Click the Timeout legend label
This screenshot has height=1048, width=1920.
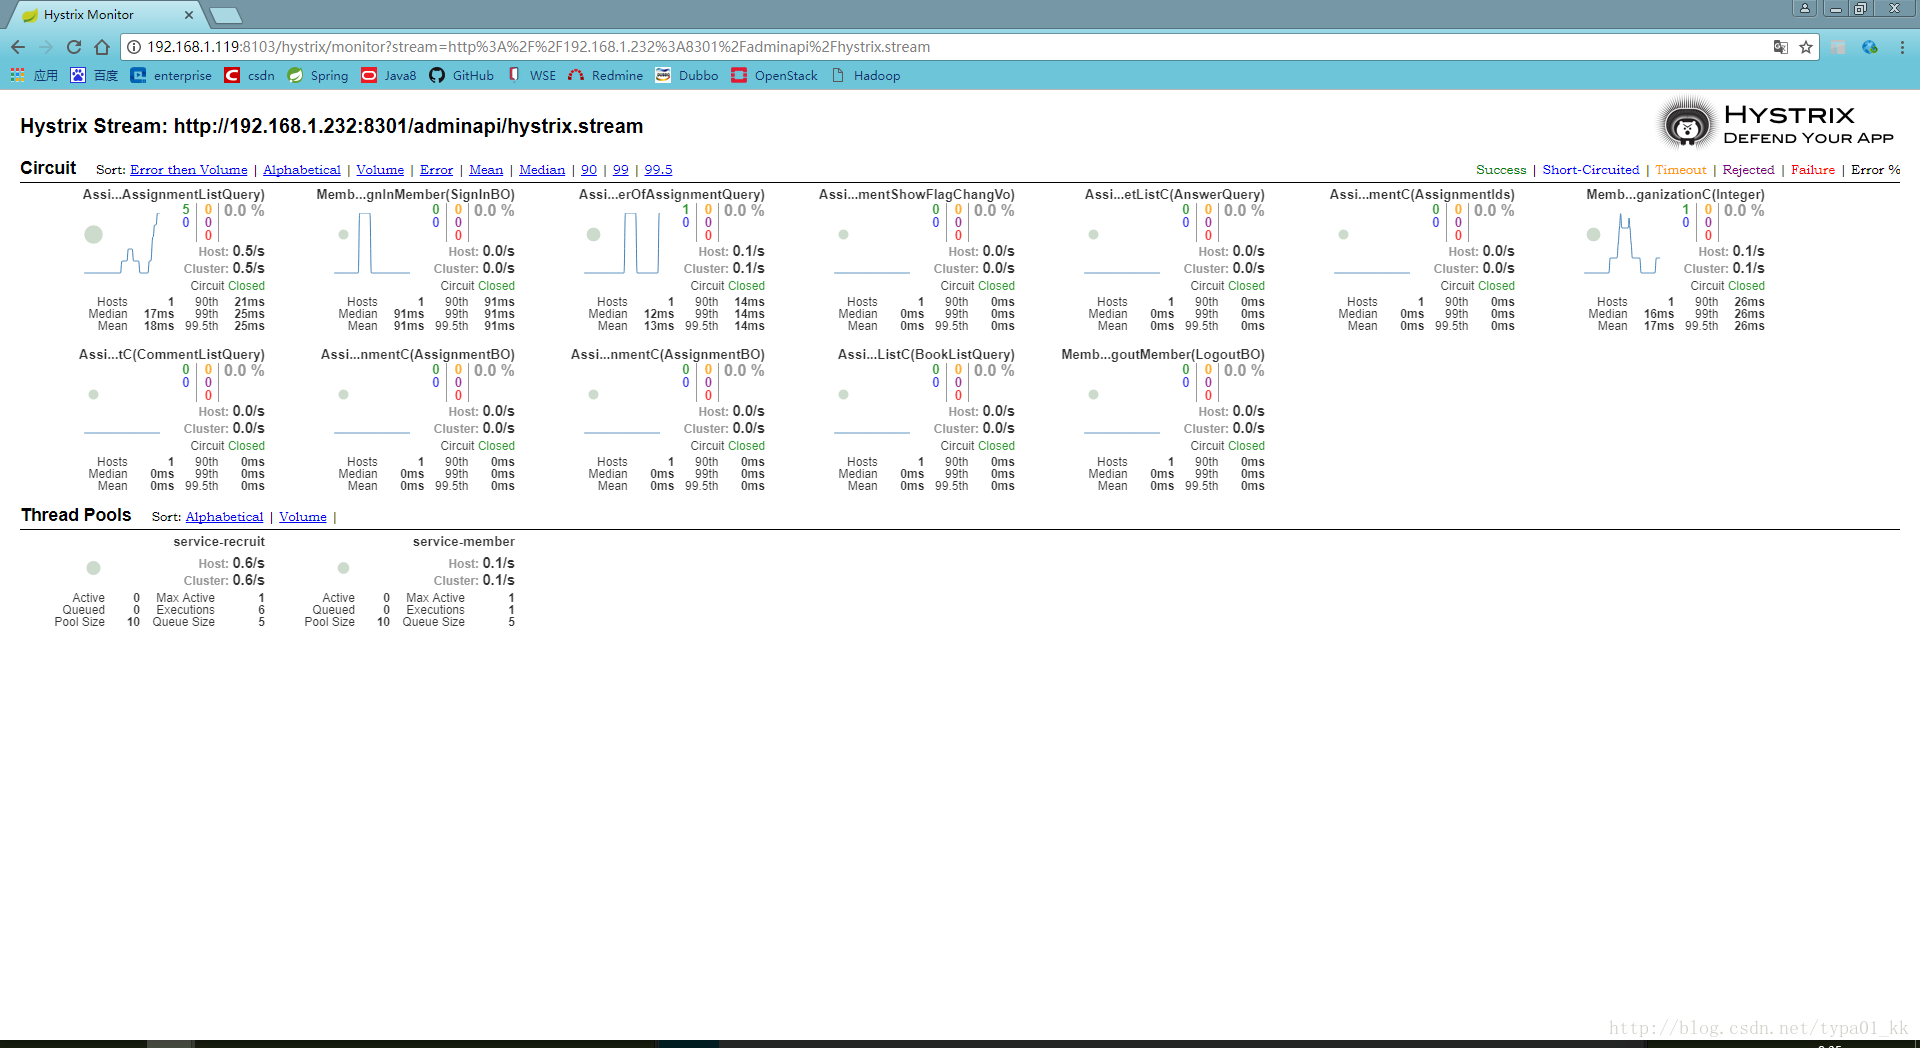click(x=1681, y=170)
